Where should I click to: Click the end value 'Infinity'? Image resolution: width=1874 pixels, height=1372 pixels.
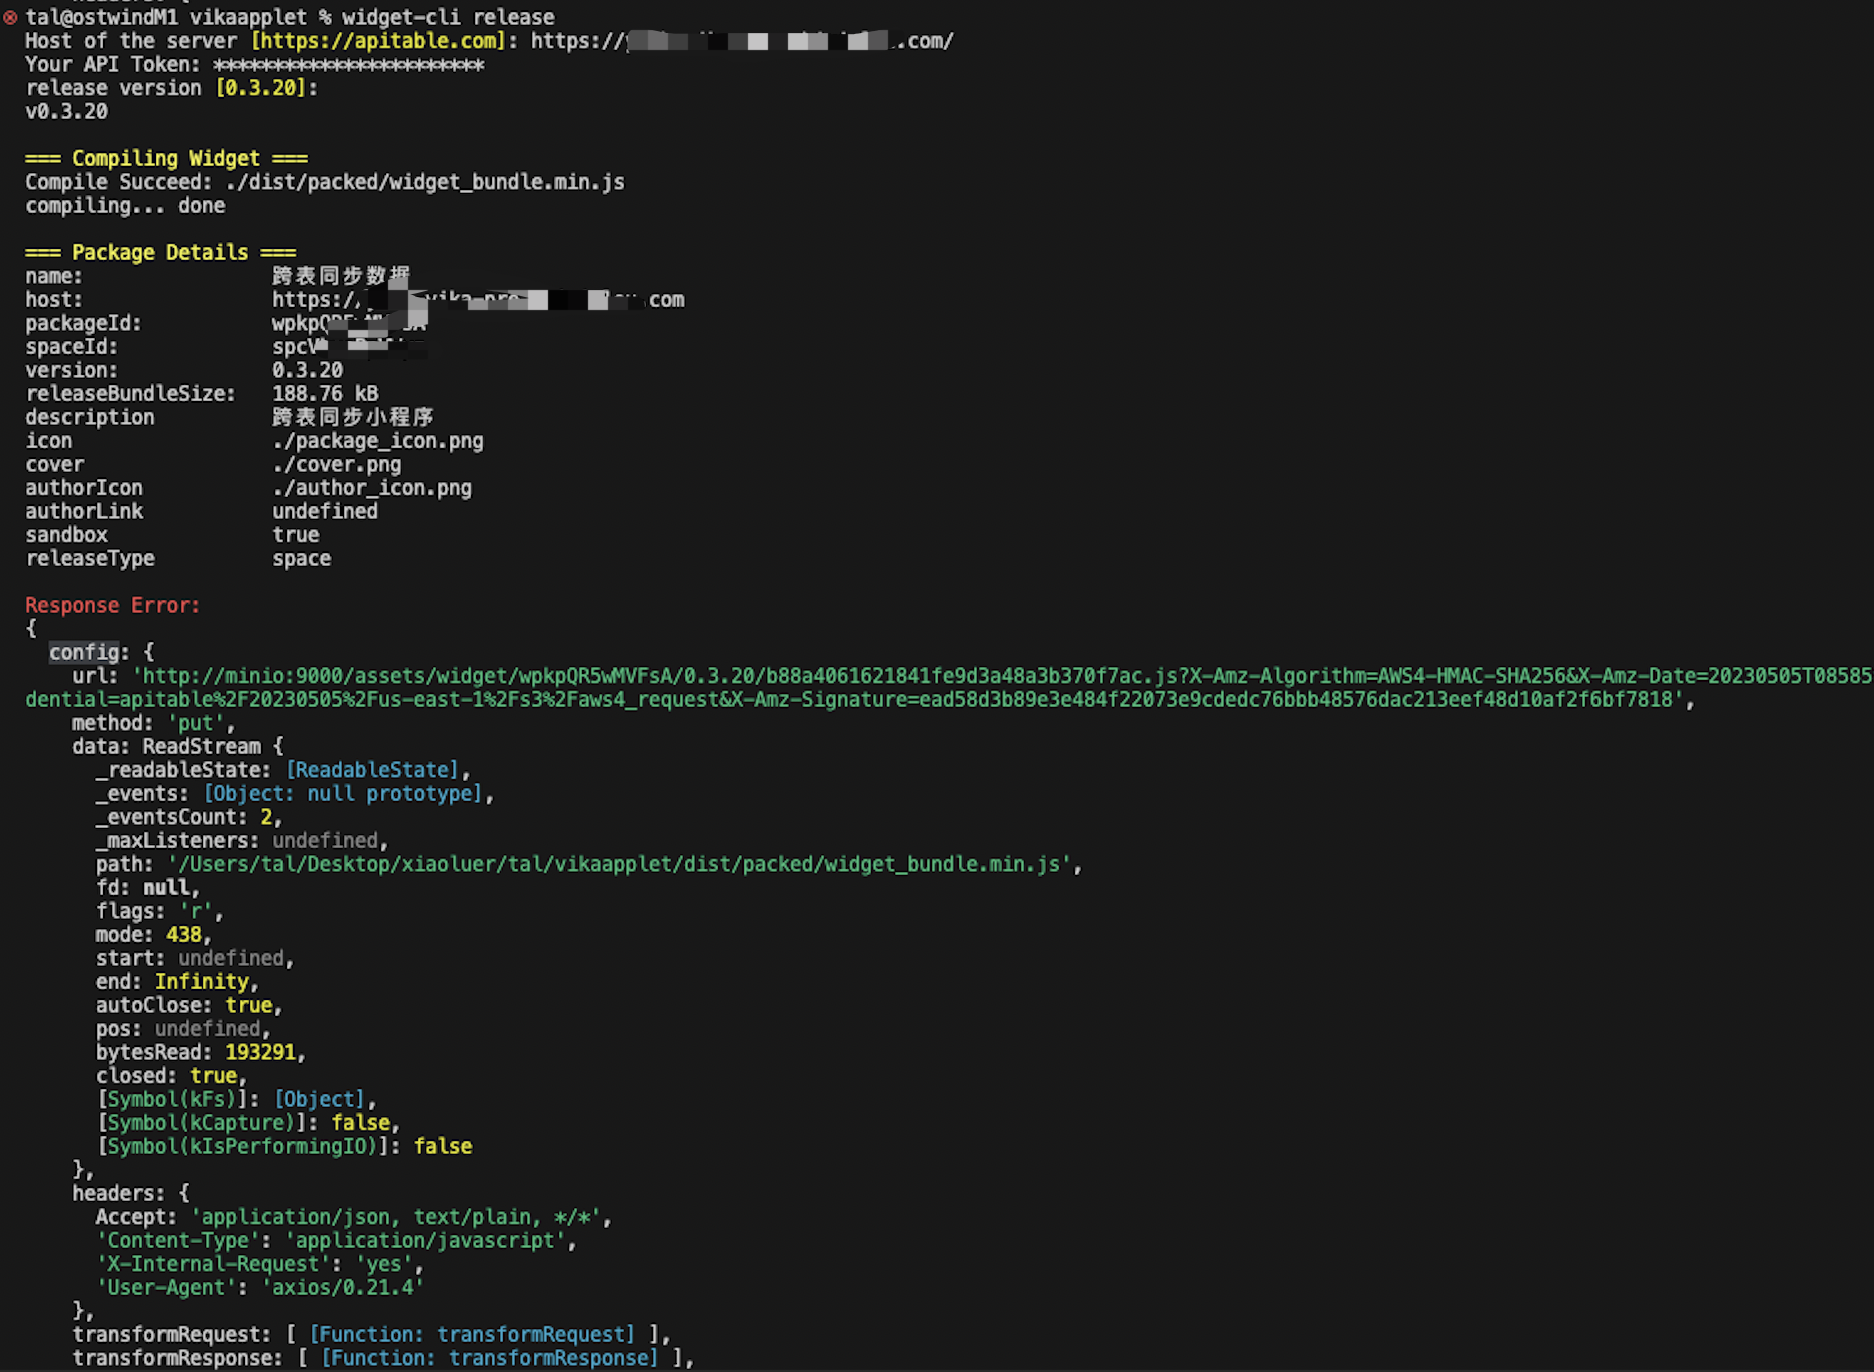pos(201,982)
